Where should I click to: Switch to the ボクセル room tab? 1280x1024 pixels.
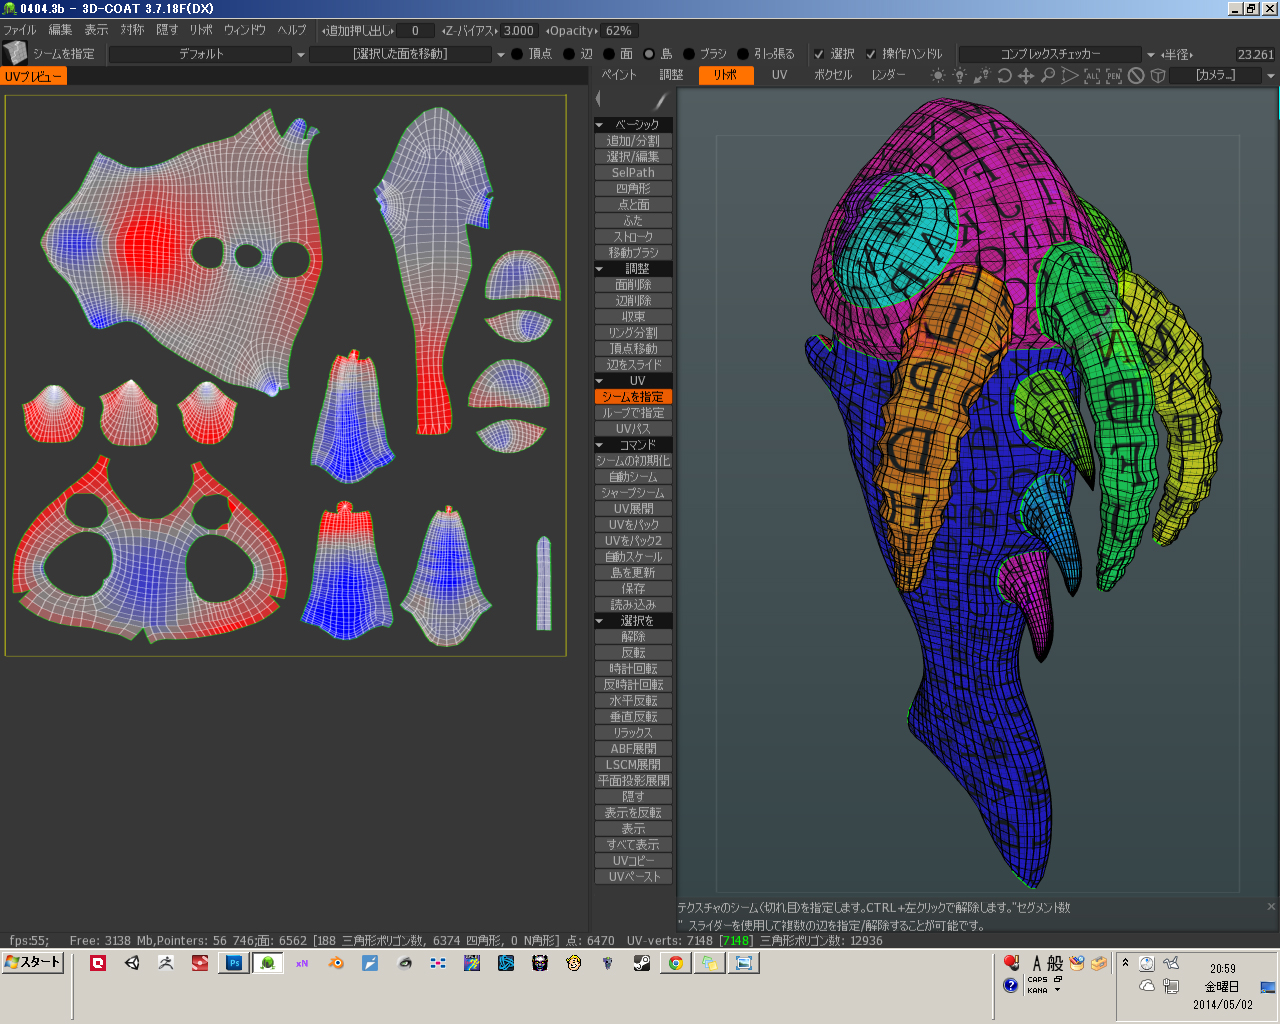click(833, 75)
